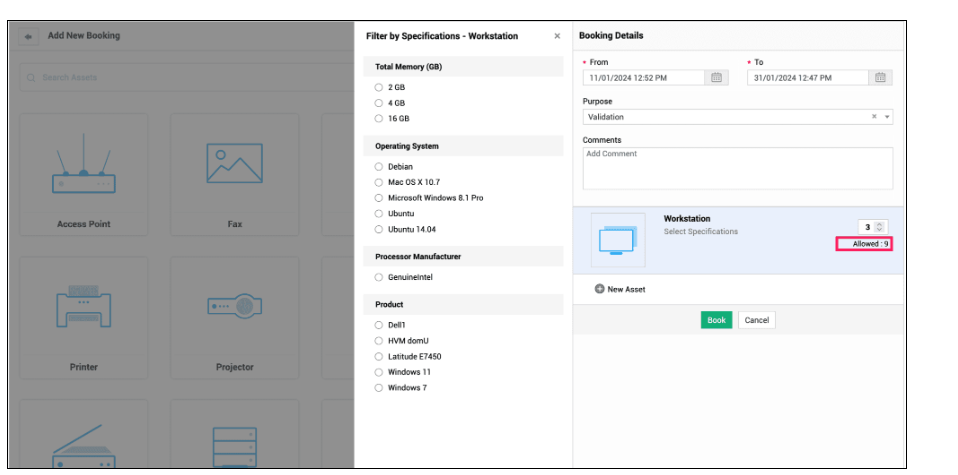958x475 pixels.
Task: Select the Projector asset icon
Action: tap(234, 308)
